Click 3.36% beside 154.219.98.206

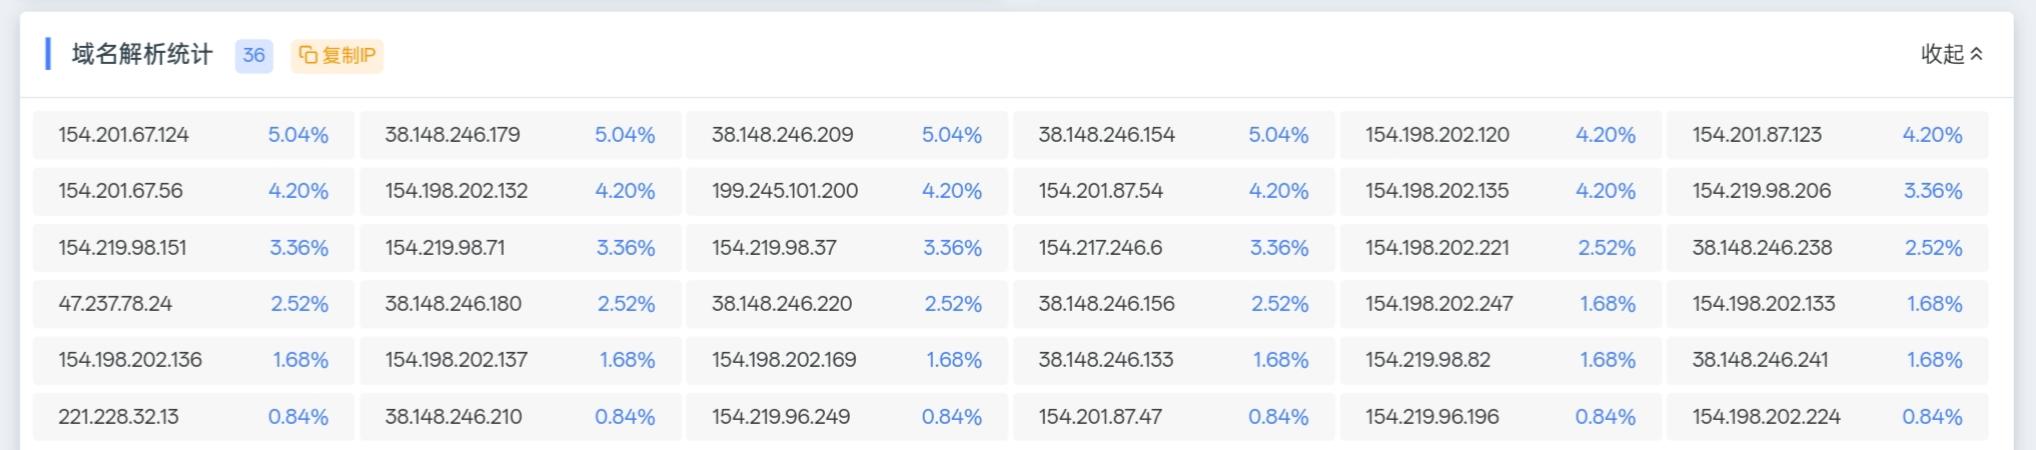pyautogui.click(x=1932, y=191)
